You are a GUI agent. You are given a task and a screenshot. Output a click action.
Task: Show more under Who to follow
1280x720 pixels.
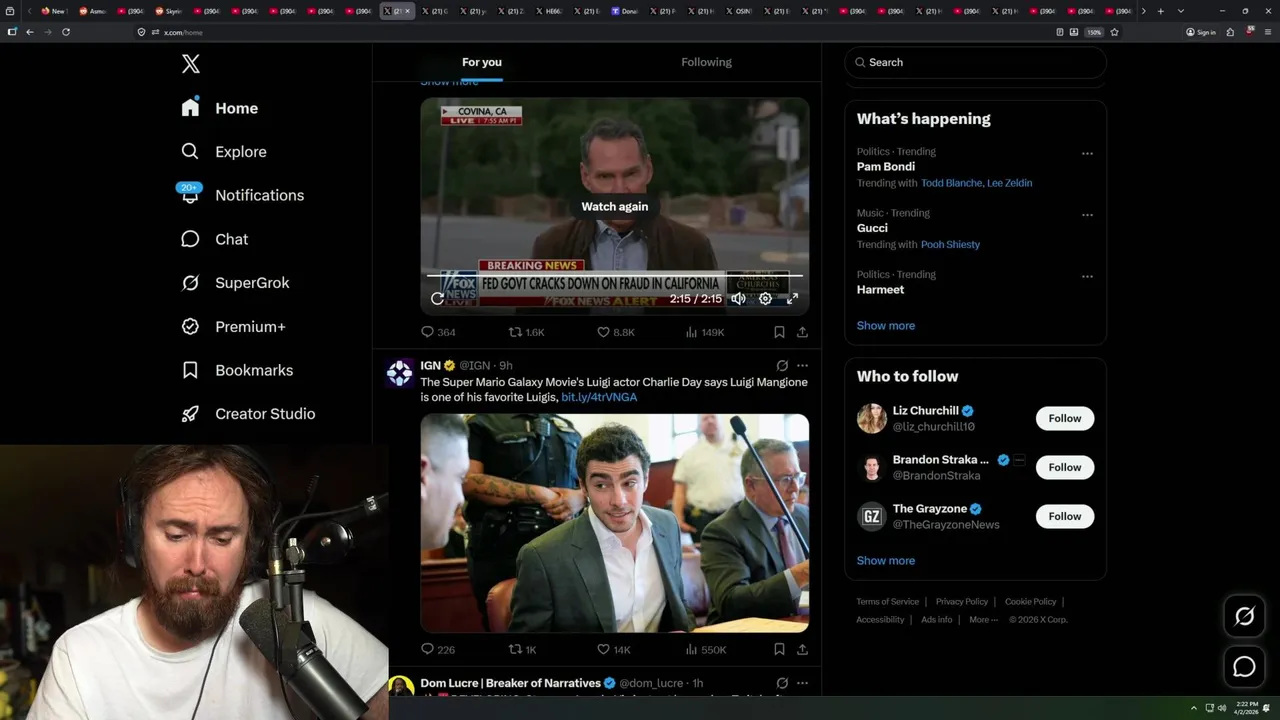tap(886, 560)
